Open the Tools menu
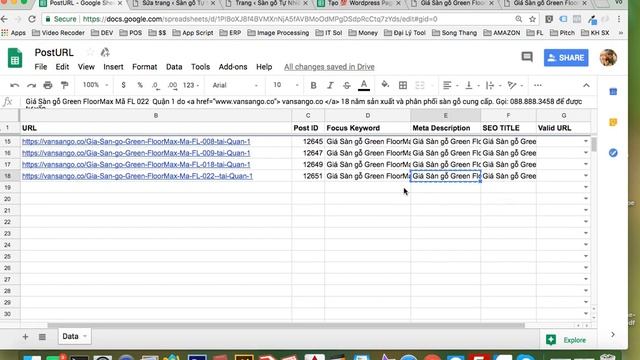This screenshot has width=640, height=360. point(200,67)
